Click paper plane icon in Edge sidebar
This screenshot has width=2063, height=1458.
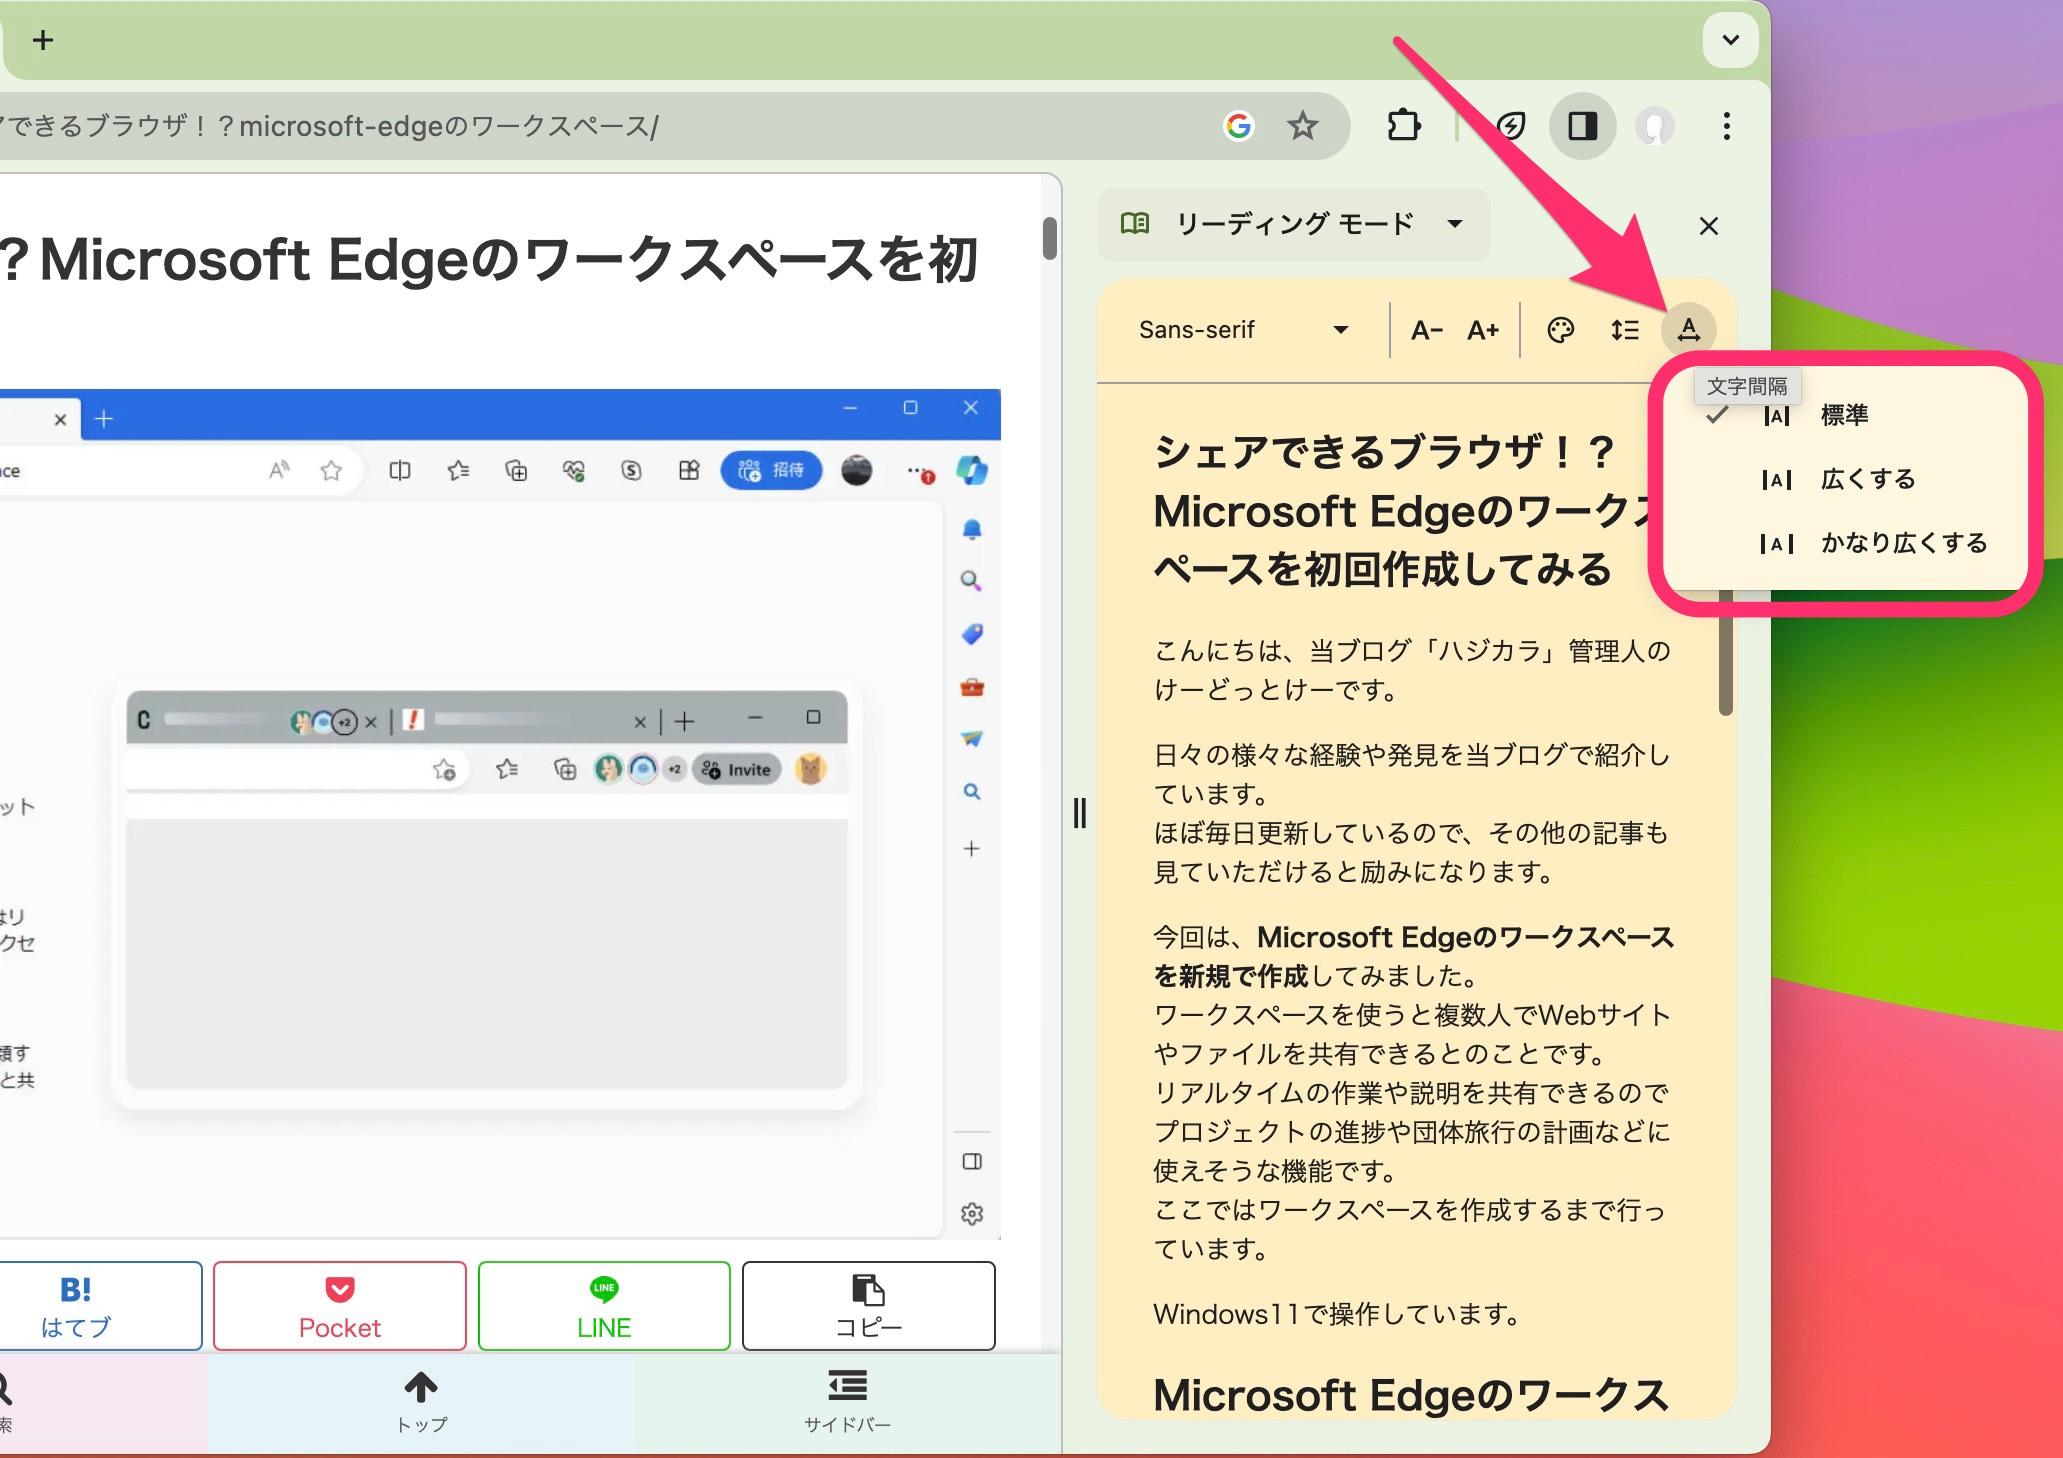pyautogui.click(x=972, y=739)
